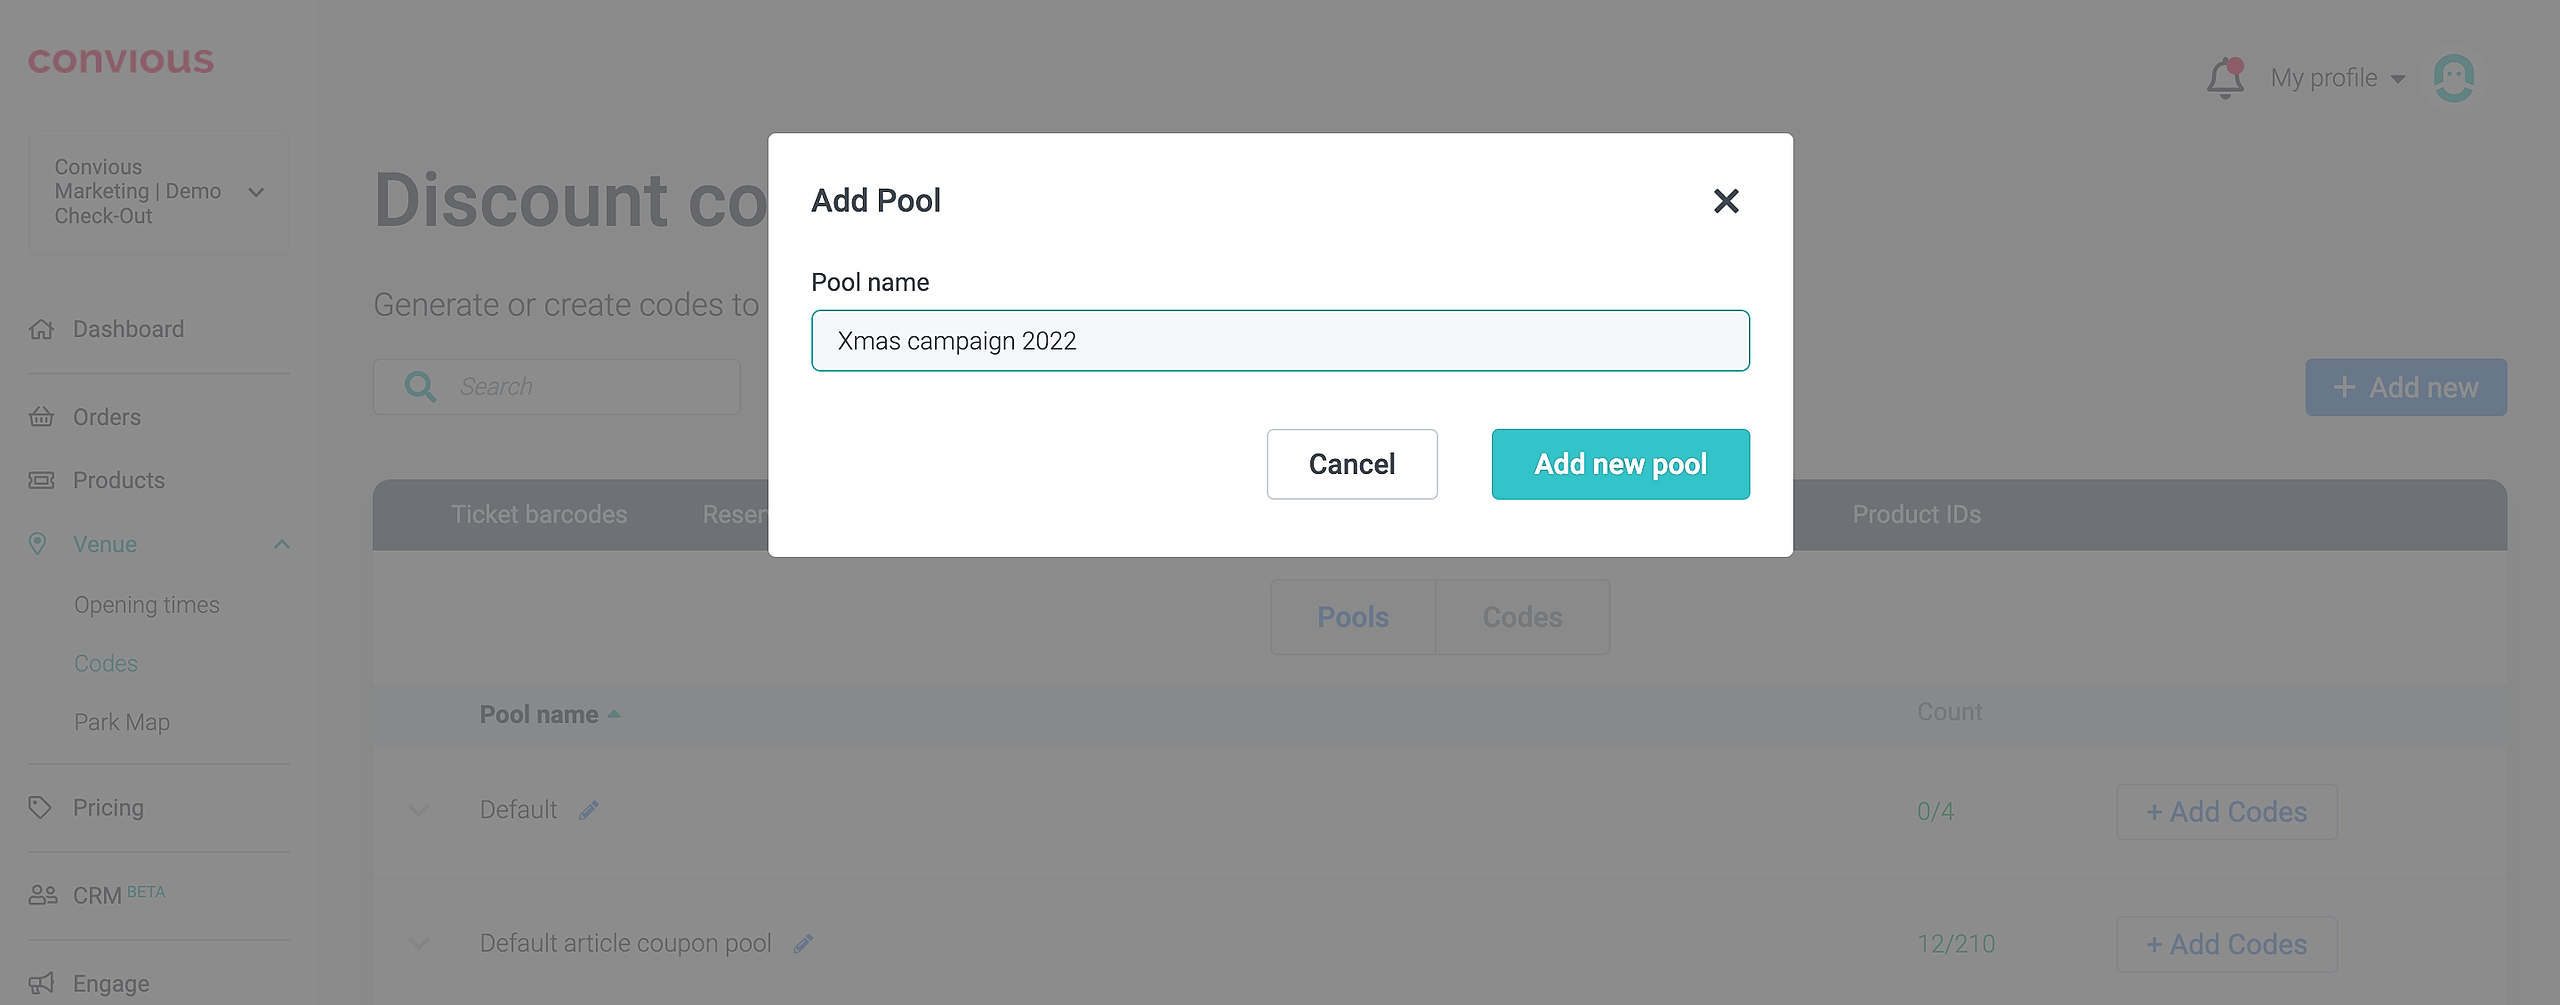Screen dimensions: 2560x1005
Task: Open the My profile dropdown
Action: coord(2337,78)
